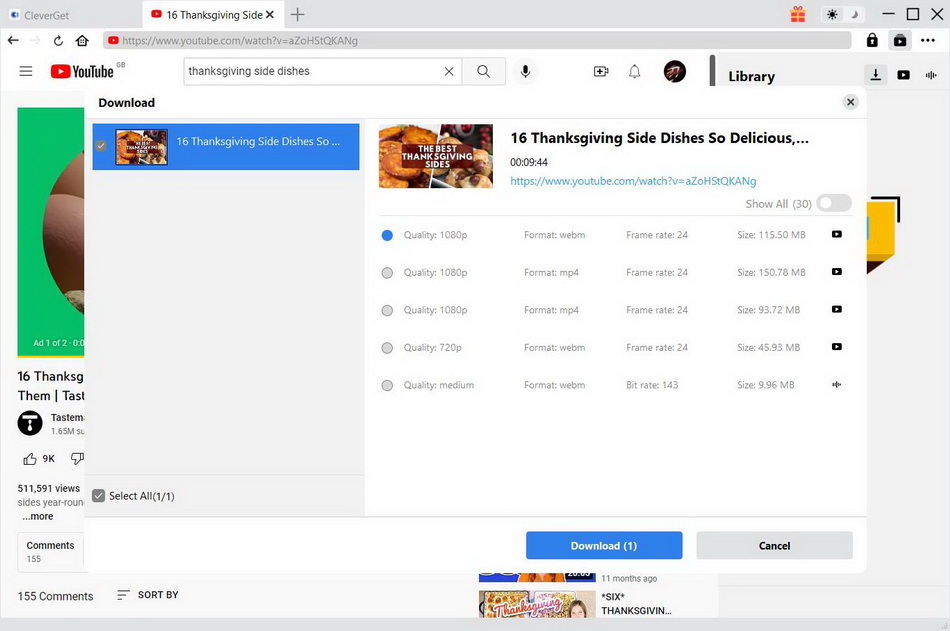
Task: Select 720p webm 45.93 MB option
Action: [x=387, y=348]
